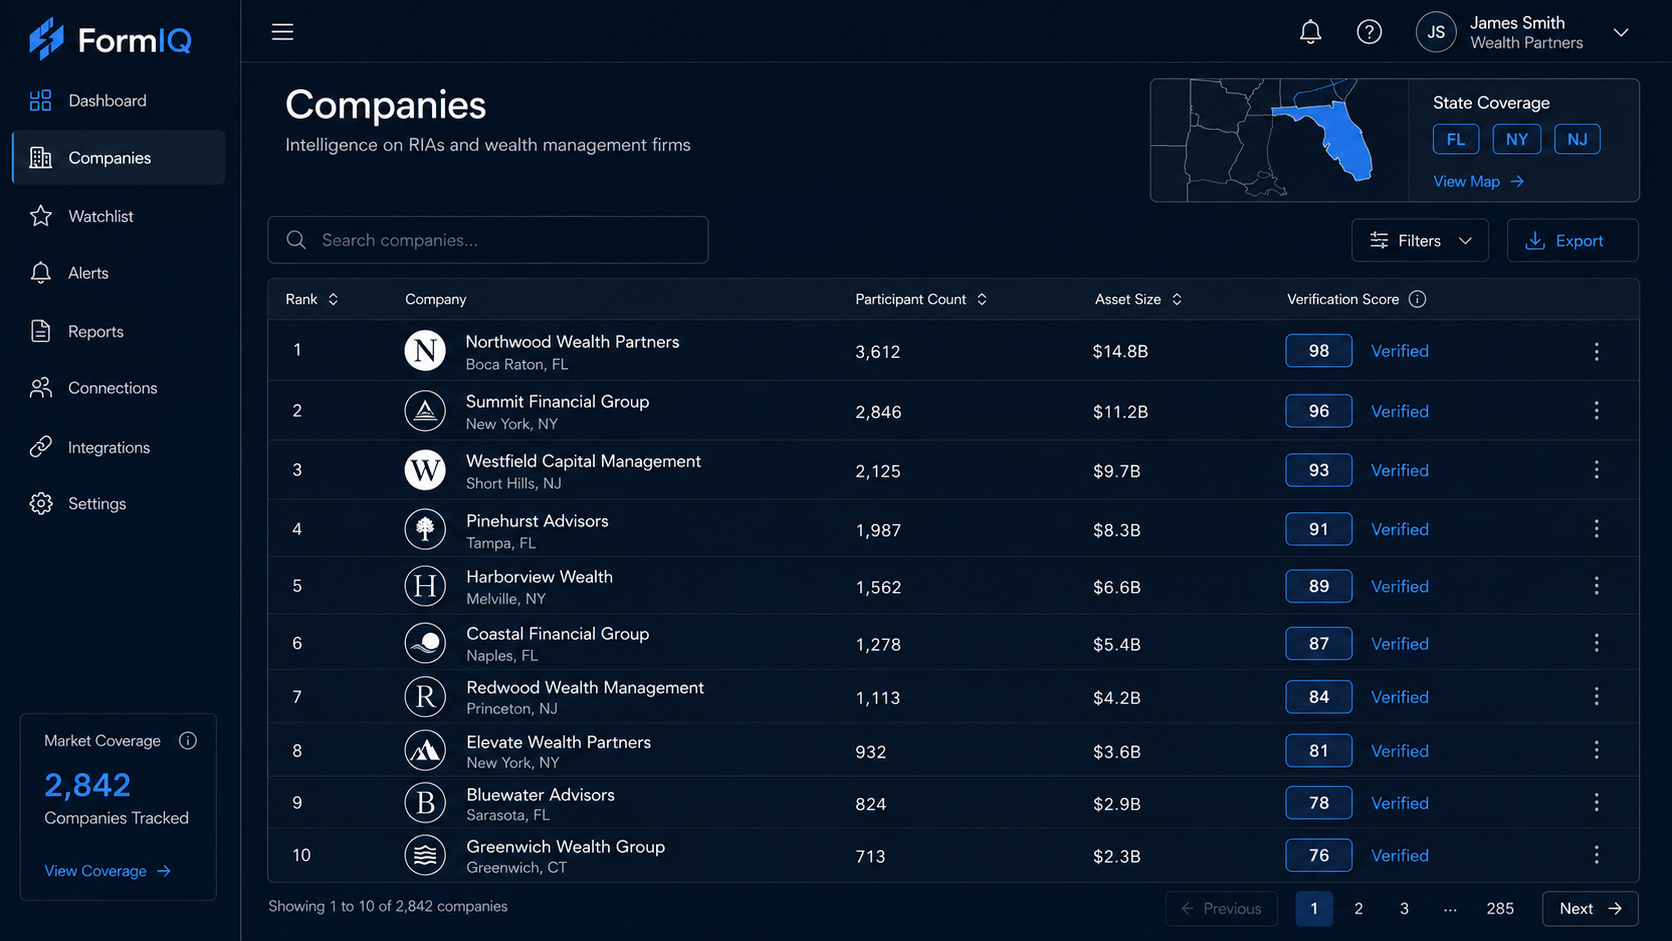
Task: Open row menu for Elevate Wealth Partners
Action: [1596, 750]
